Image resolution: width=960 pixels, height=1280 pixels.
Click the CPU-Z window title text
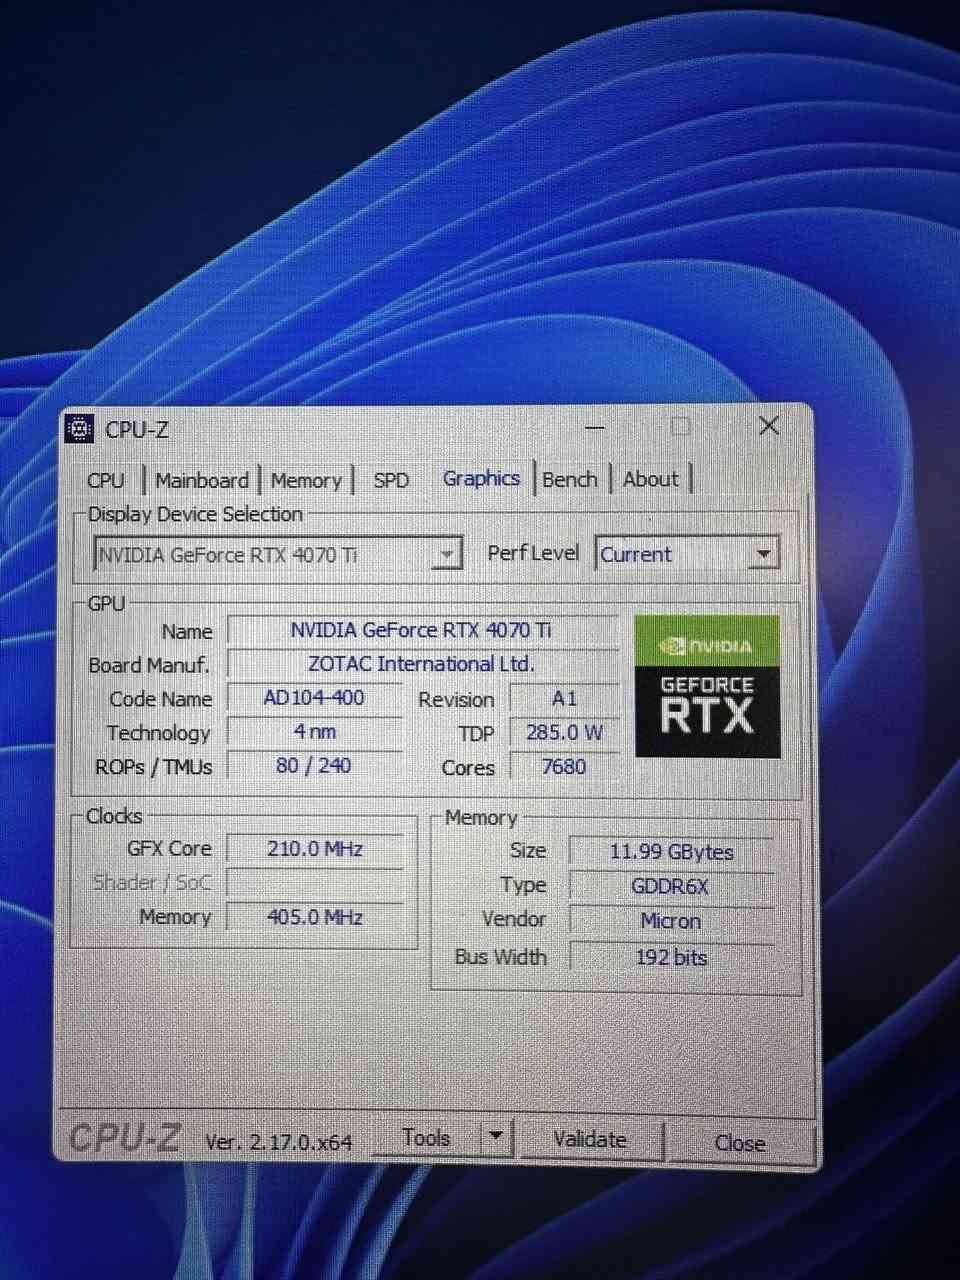[137, 430]
